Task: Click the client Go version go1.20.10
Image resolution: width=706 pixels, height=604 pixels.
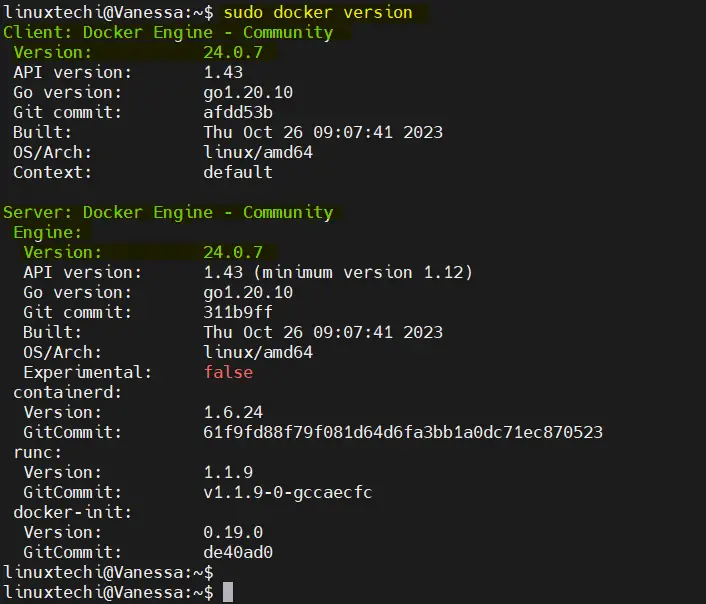Action: (248, 92)
